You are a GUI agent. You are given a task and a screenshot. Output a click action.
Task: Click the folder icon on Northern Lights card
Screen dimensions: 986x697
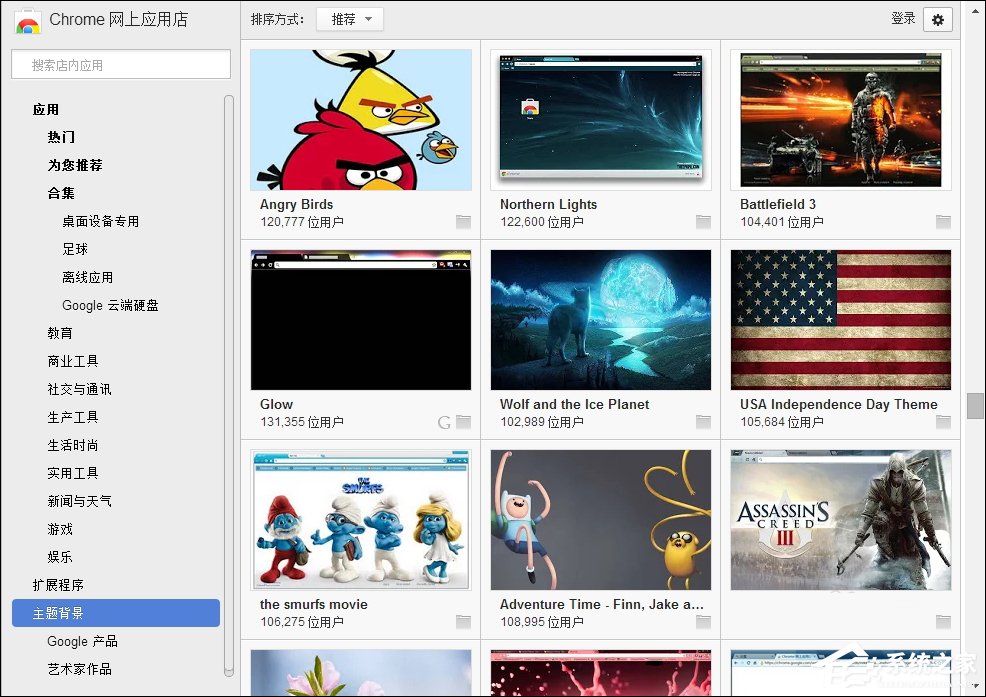click(x=703, y=222)
